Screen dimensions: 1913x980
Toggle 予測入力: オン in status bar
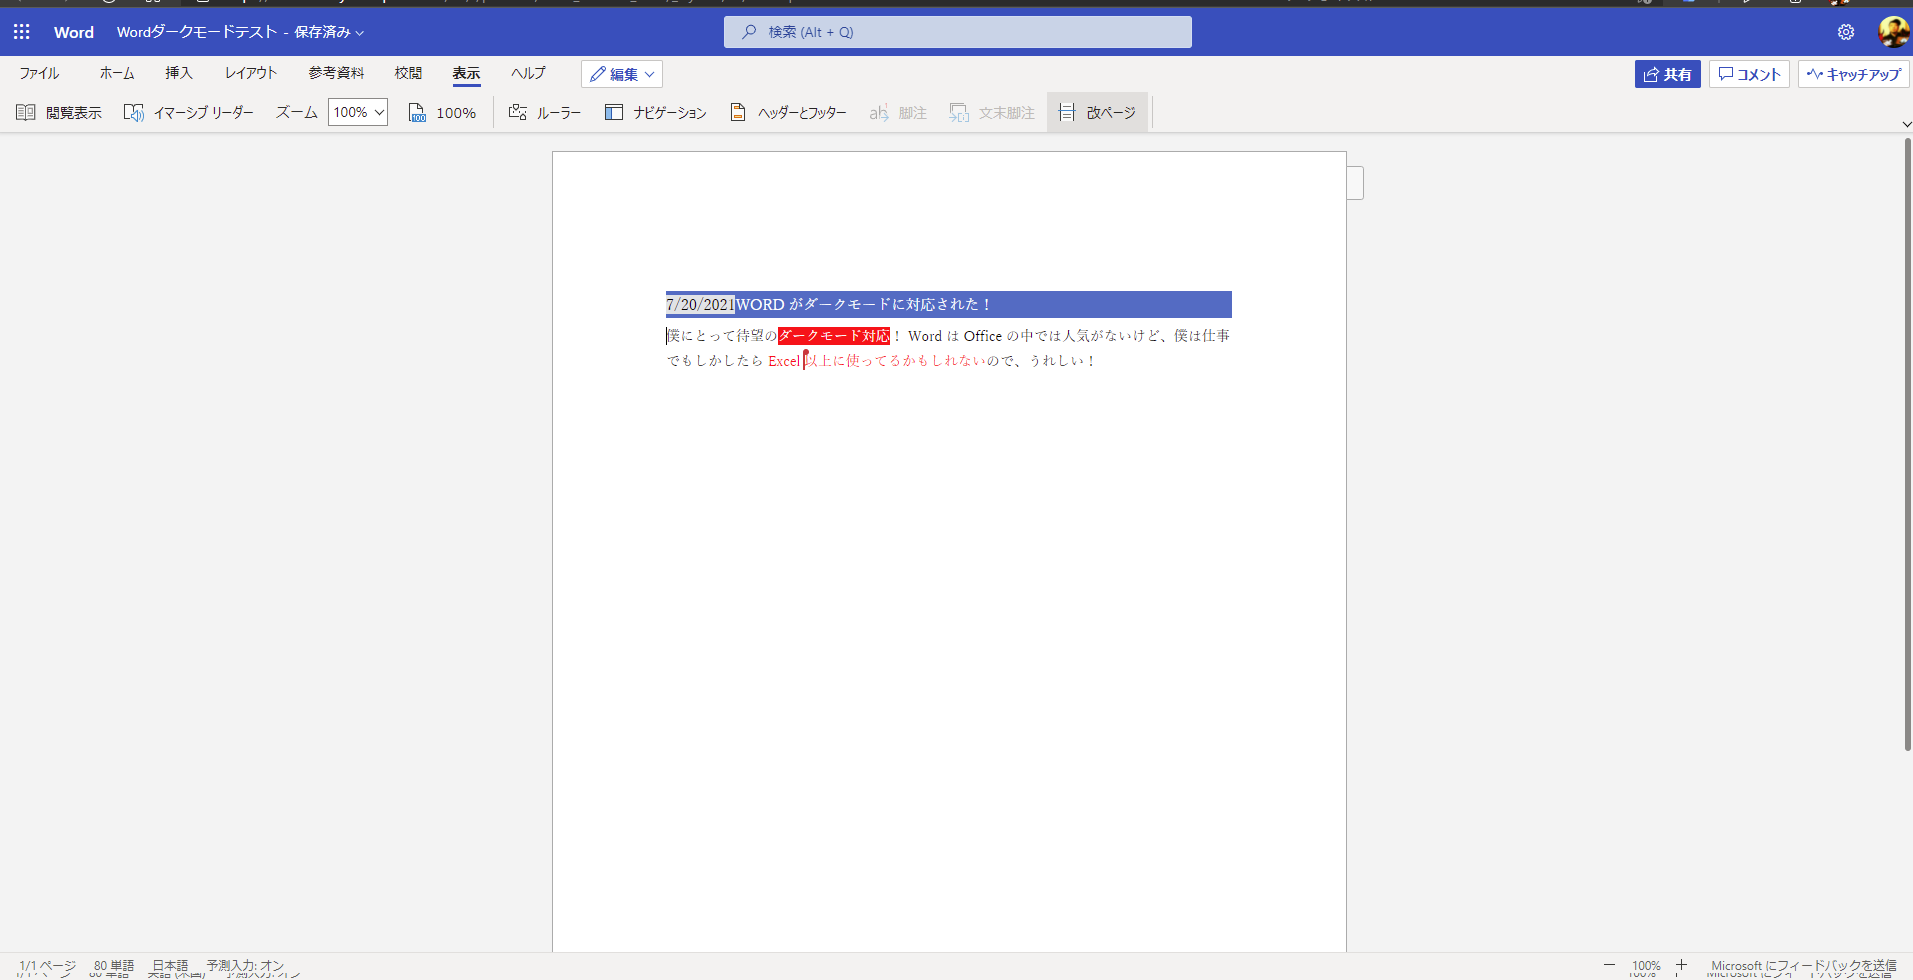click(x=246, y=966)
